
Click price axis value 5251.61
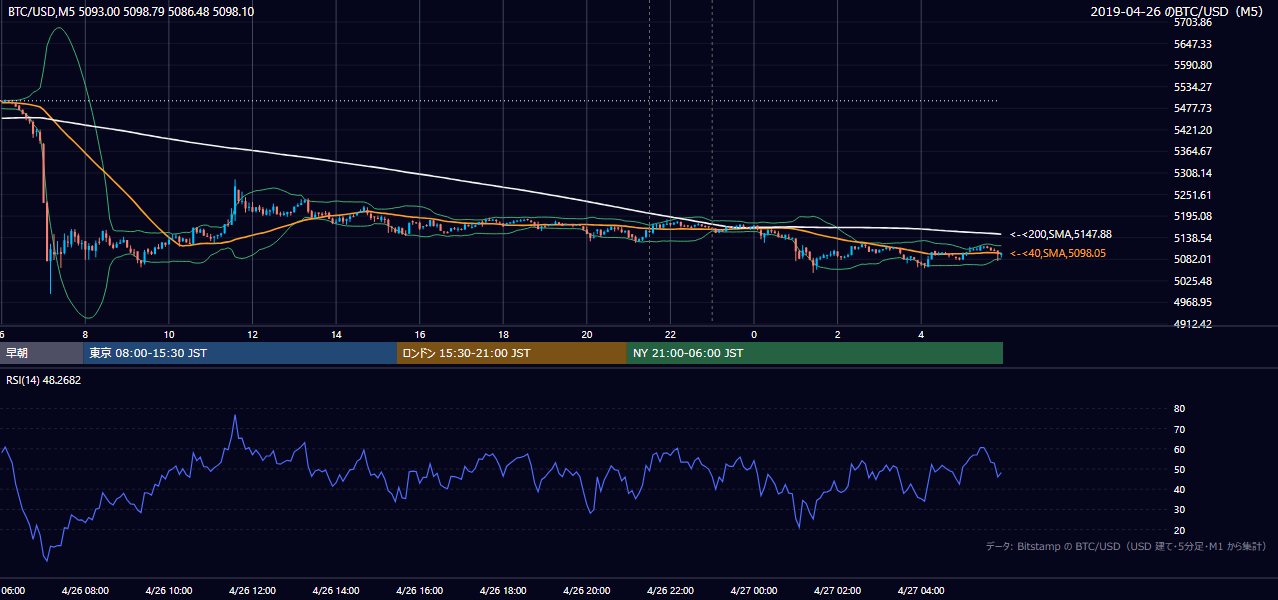pyautogui.click(x=1193, y=195)
